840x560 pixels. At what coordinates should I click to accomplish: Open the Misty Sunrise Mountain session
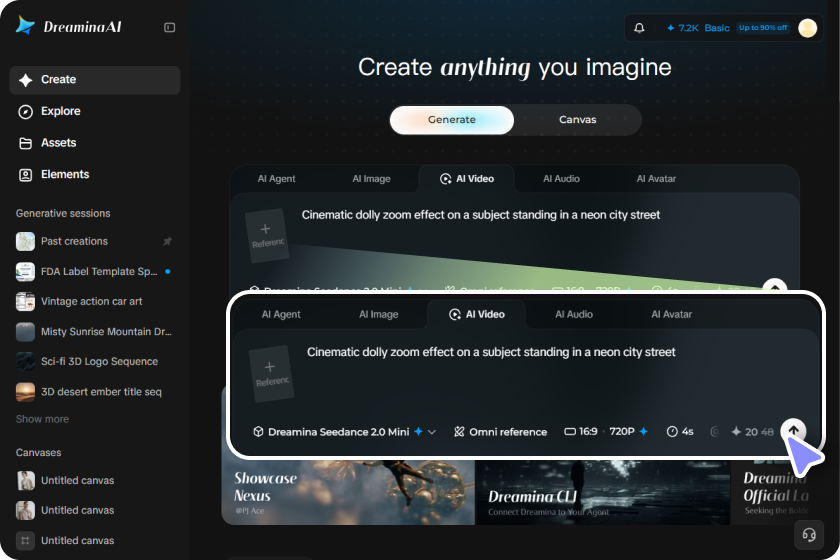coord(95,332)
